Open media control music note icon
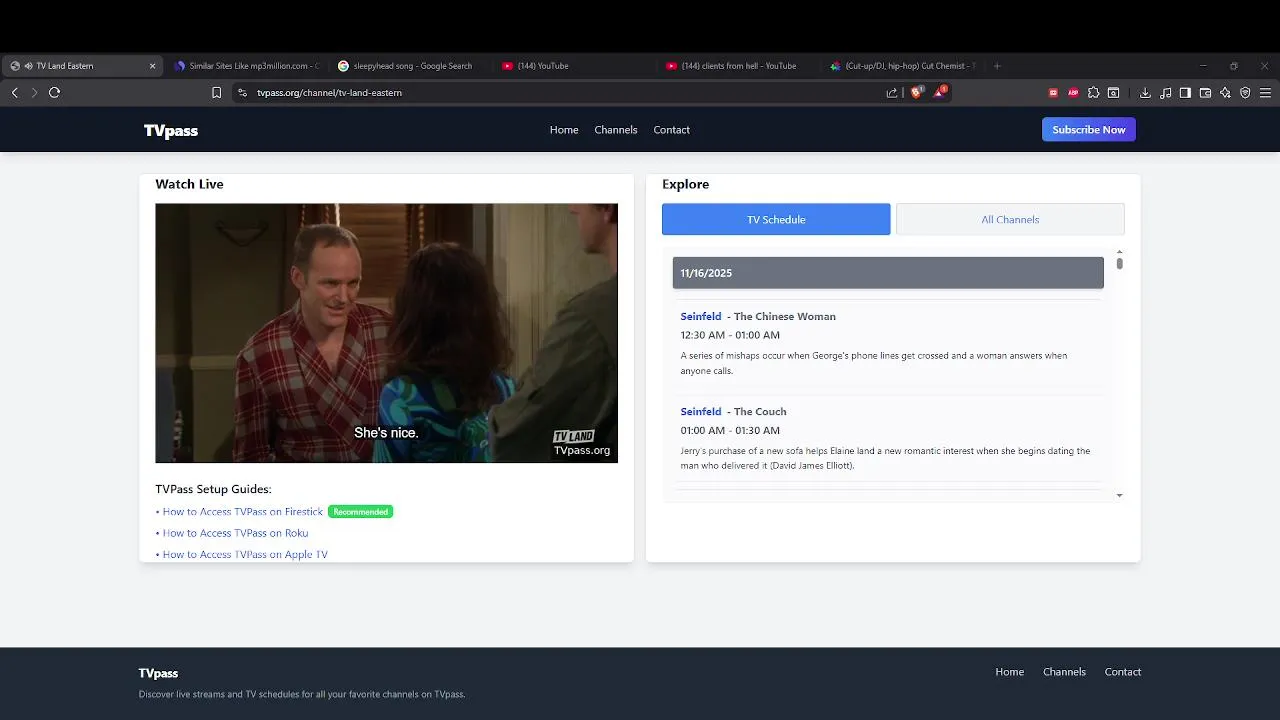 pyautogui.click(x=1165, y=92)
